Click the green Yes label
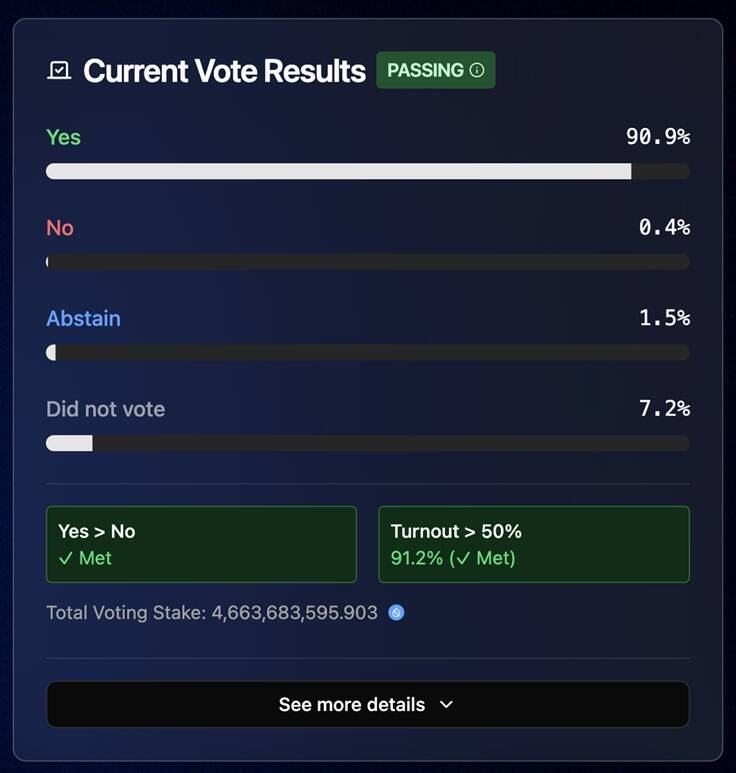Viewport: 736px width, 773px height. pos(64,138)
